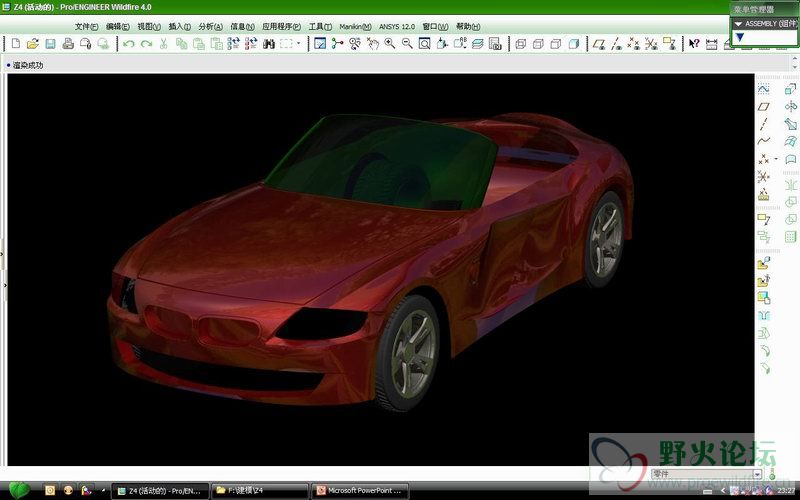Switch to no hidden display
This screenshot has height=500, width=800.
556,44
